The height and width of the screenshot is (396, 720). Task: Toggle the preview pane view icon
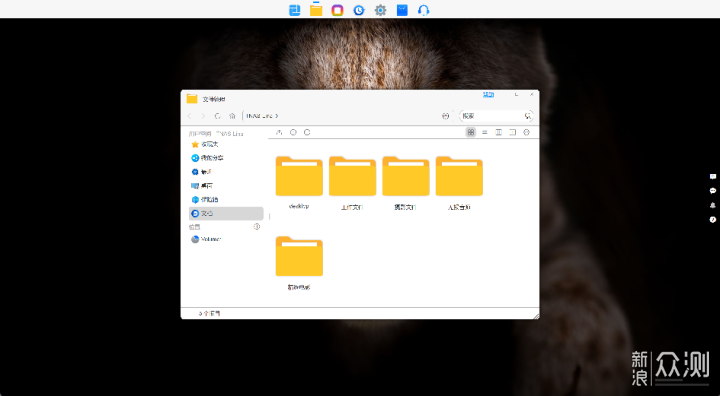click(512, 132)
